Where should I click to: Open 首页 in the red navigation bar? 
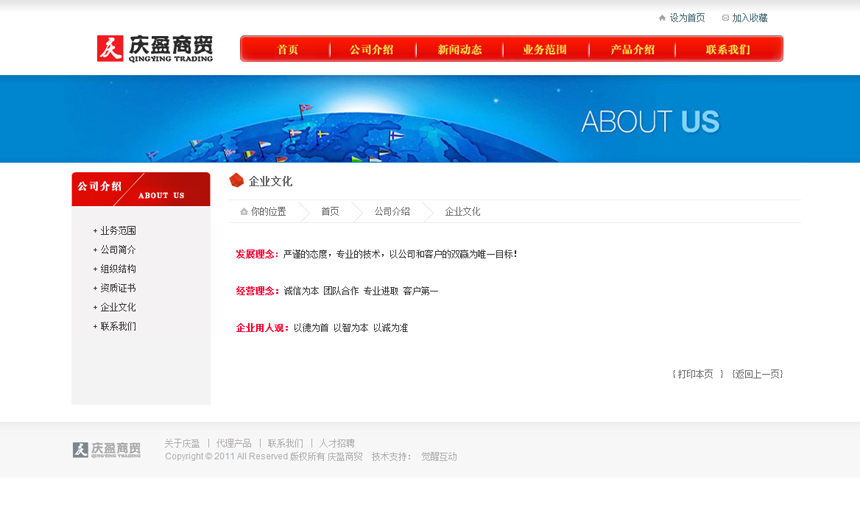coord(288,49)
